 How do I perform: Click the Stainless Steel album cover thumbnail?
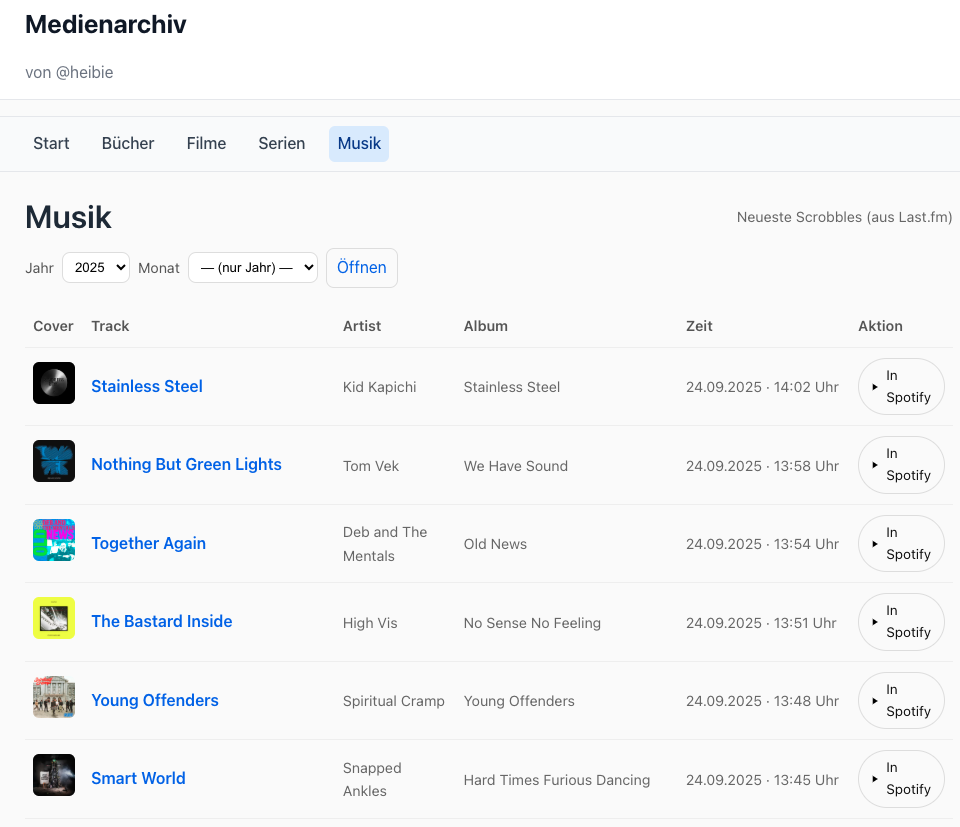54,383
